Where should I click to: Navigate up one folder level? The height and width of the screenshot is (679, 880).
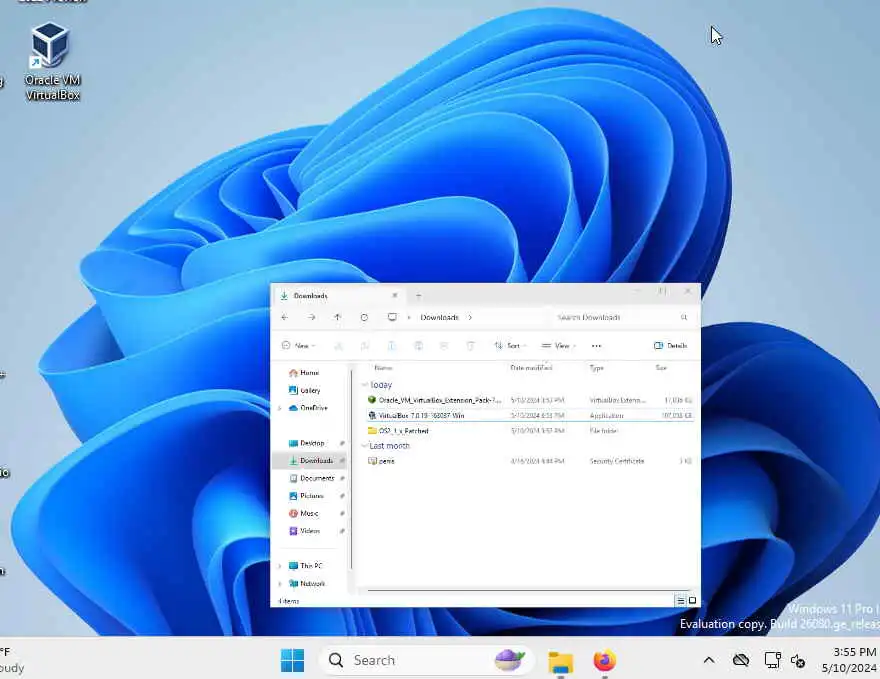[337, 317]
